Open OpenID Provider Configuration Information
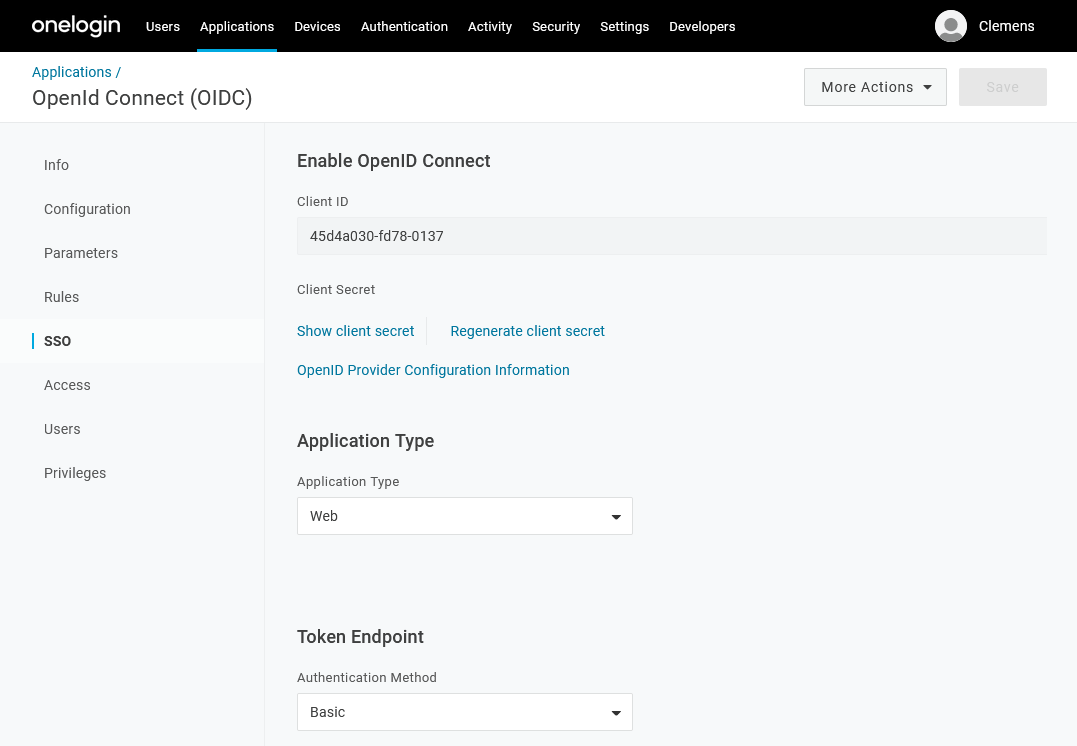 pyautogui.click(x=433, y=370)
